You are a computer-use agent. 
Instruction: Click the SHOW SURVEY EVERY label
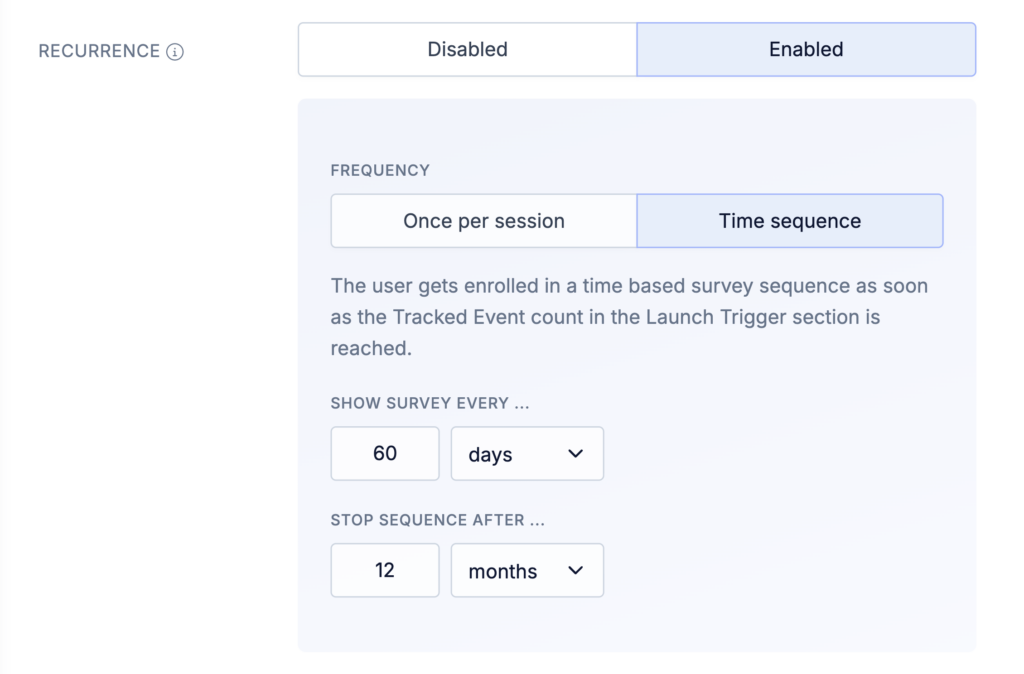click(x=430, y=404)
